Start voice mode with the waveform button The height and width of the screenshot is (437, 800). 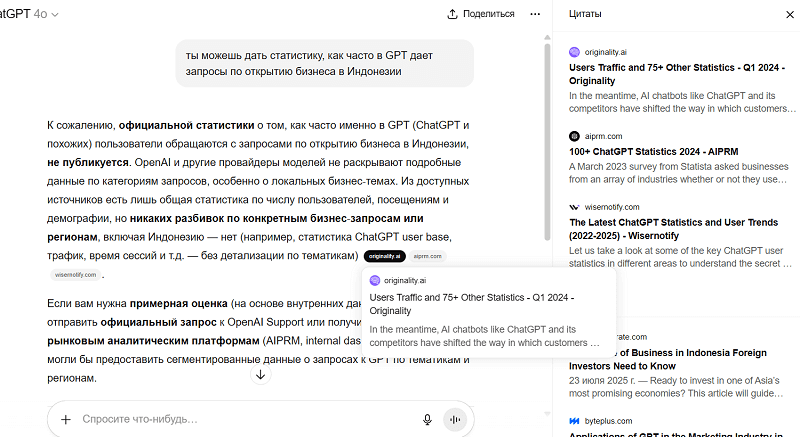[x=455, y=419]
